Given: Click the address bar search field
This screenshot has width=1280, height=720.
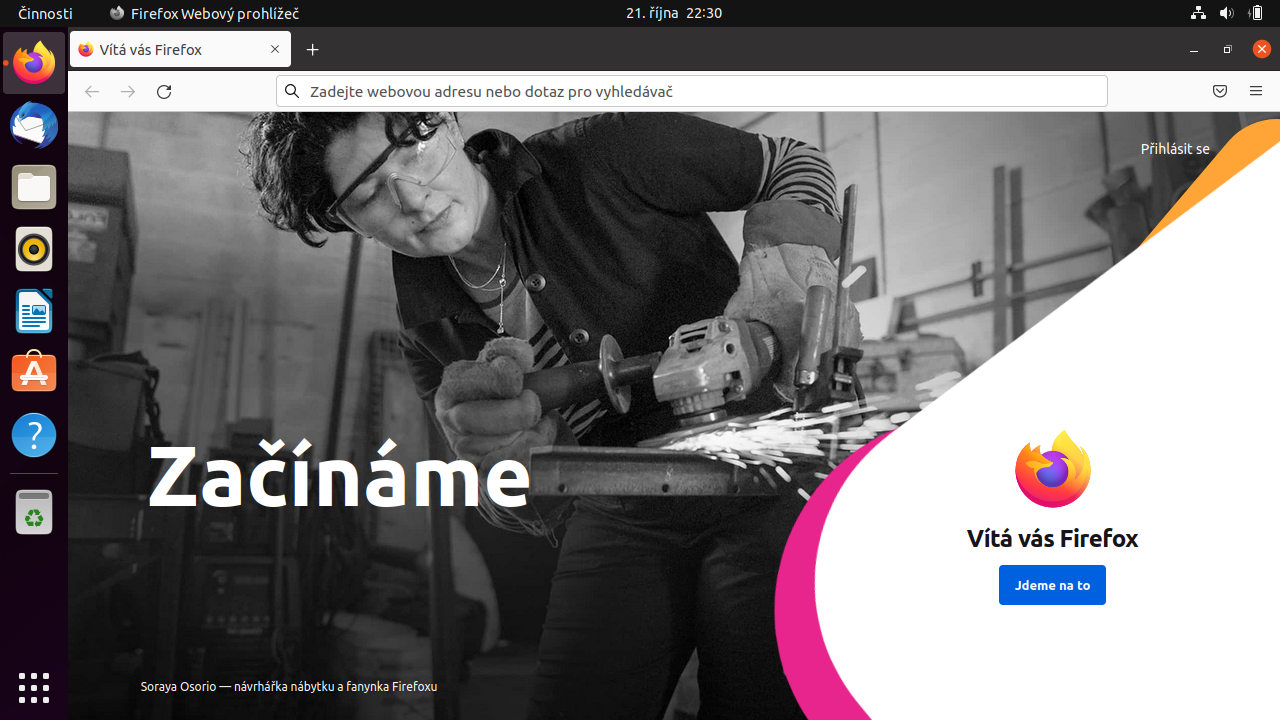Looking at the screenshot, I should click(x=692, y=91).
